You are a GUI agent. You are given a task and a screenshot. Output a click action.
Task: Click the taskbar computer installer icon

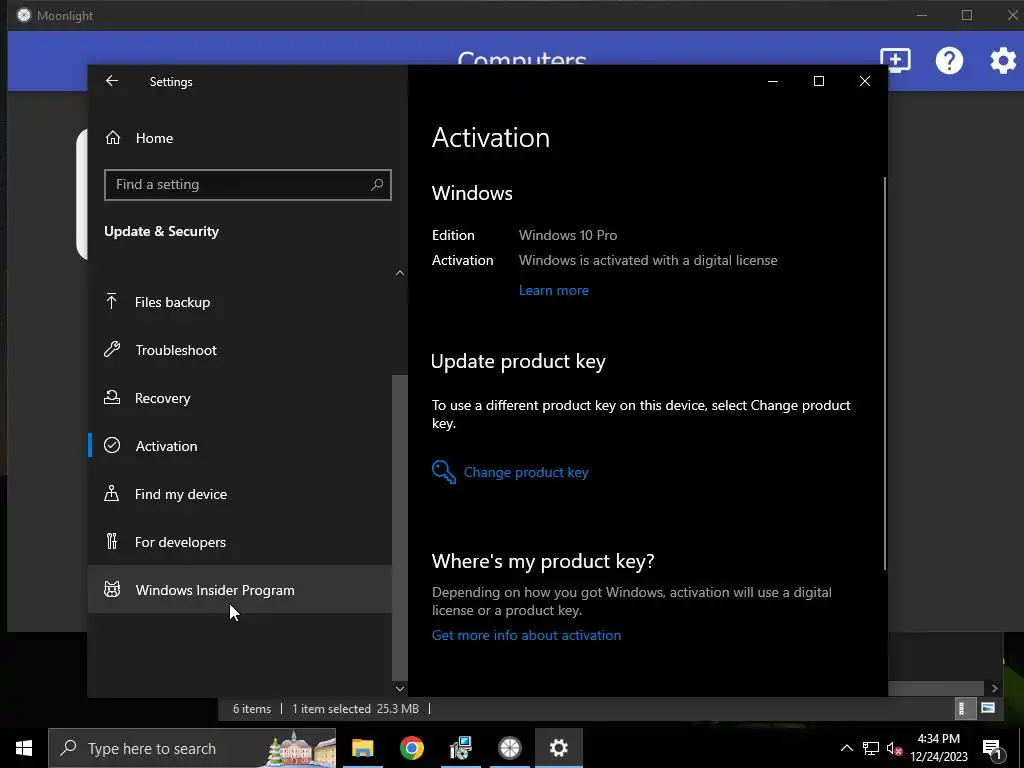pos(460,748)
